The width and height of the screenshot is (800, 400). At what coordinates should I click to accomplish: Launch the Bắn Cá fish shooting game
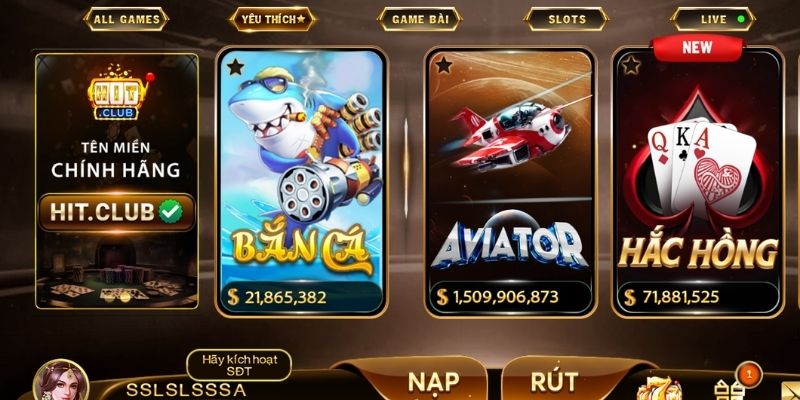coord(302,182)
